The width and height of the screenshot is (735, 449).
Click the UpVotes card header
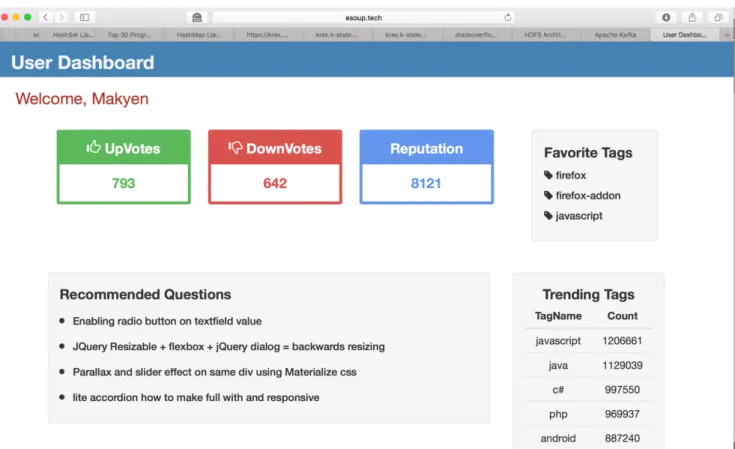pyautogui.click(x=124, y=148)
